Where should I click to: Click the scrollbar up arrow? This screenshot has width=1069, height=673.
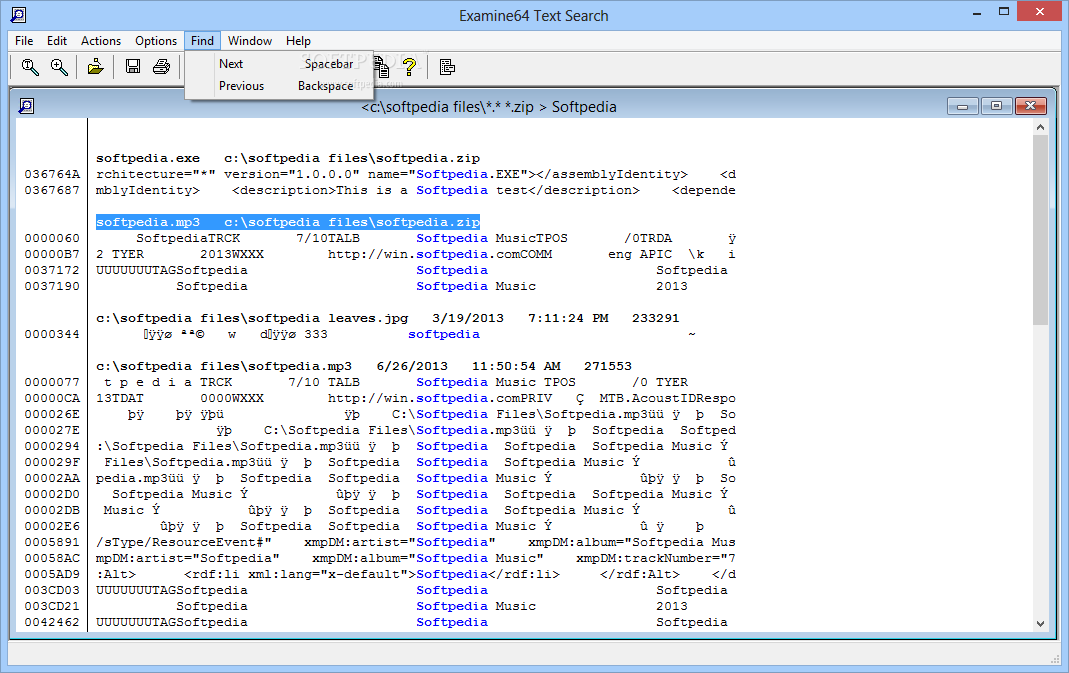tap(1040, 127)
